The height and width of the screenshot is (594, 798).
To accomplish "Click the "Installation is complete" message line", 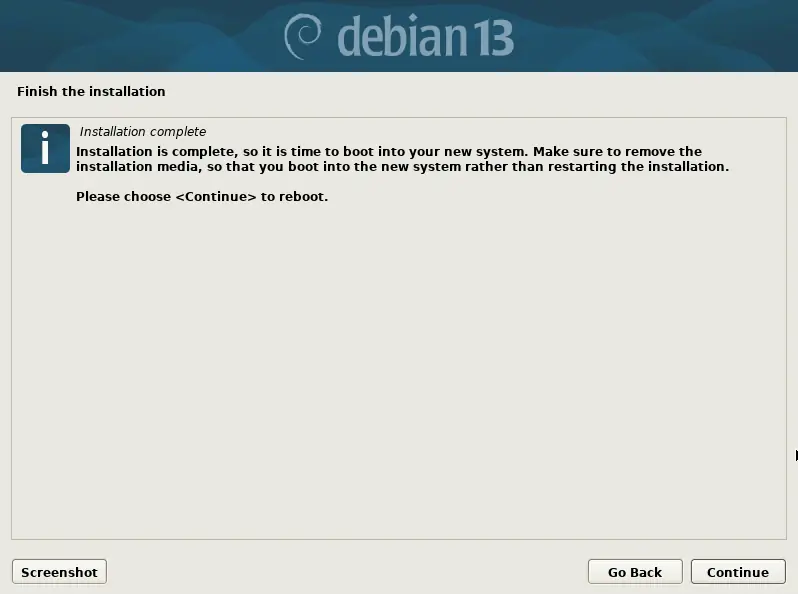I will coord(389,152).
